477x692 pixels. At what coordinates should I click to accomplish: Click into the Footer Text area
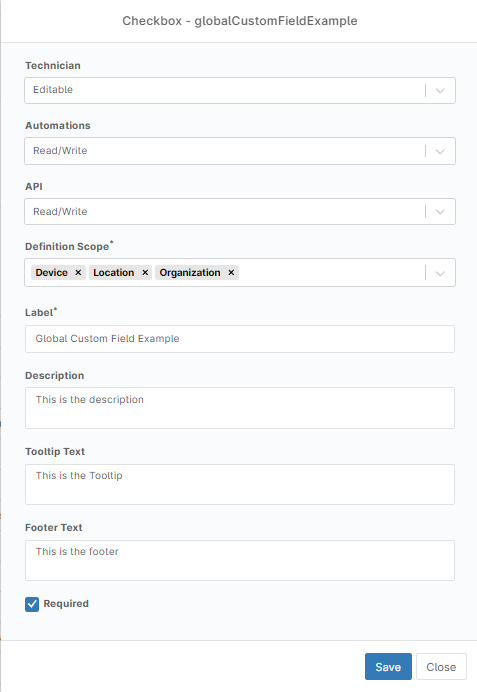[x=240, y=560]
